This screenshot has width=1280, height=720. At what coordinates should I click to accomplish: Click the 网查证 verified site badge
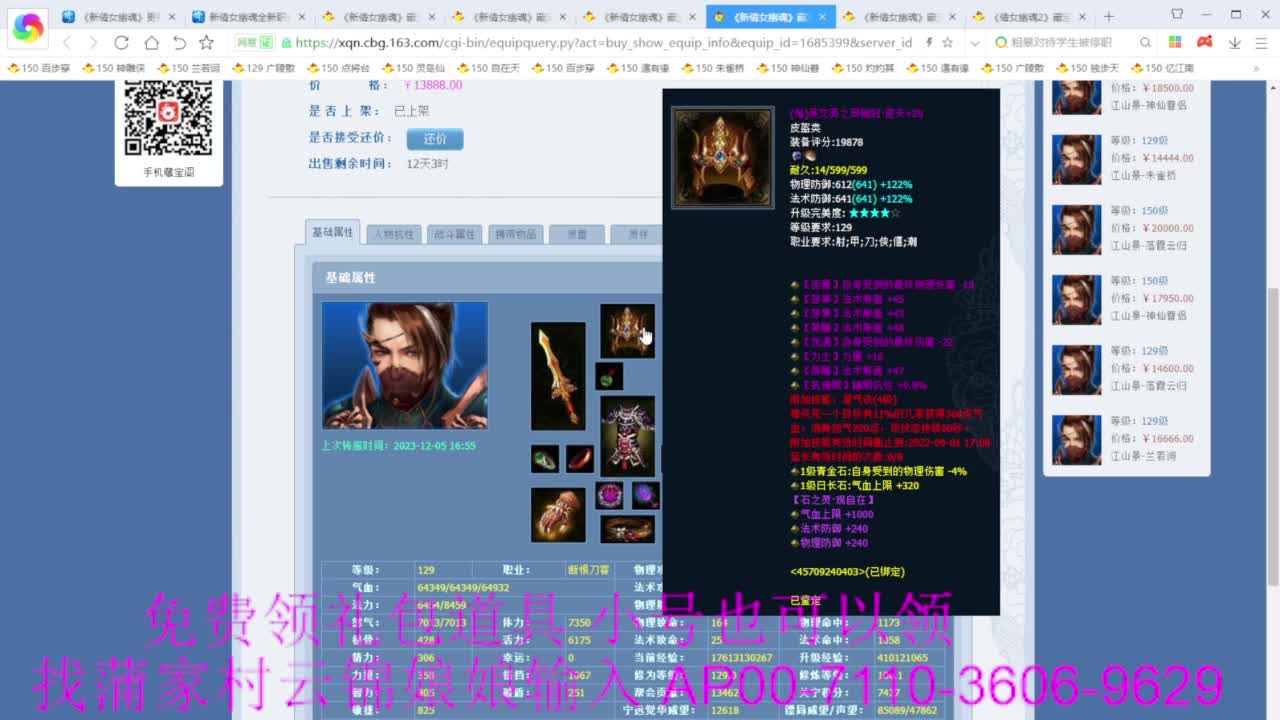(254, 43)
